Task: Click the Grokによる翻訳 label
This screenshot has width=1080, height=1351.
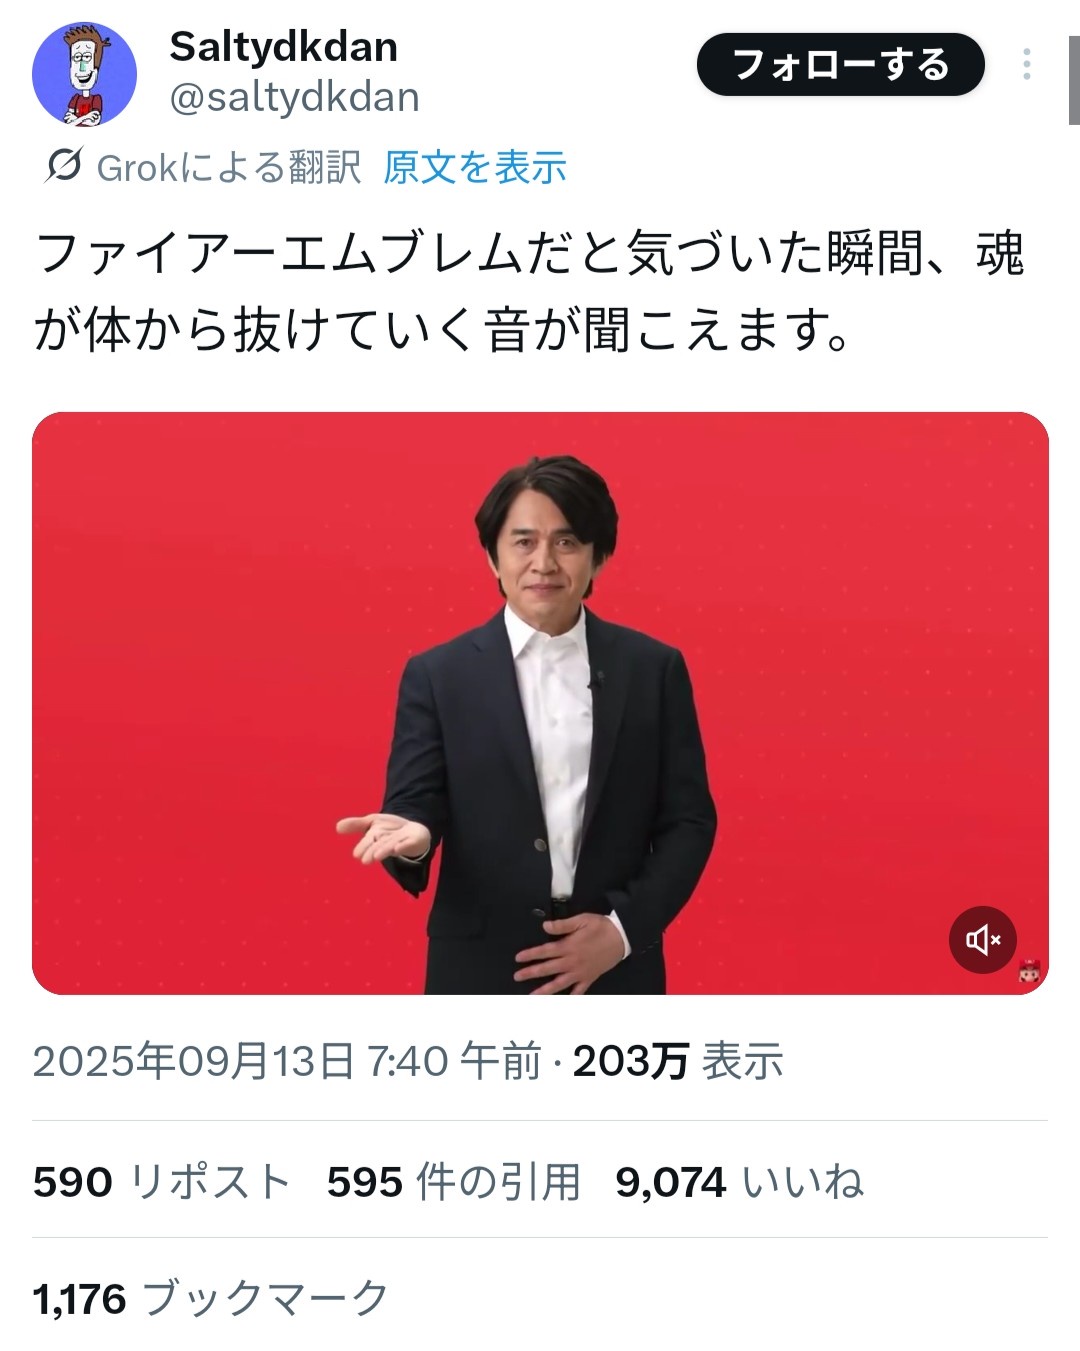Action: point(229,167)
